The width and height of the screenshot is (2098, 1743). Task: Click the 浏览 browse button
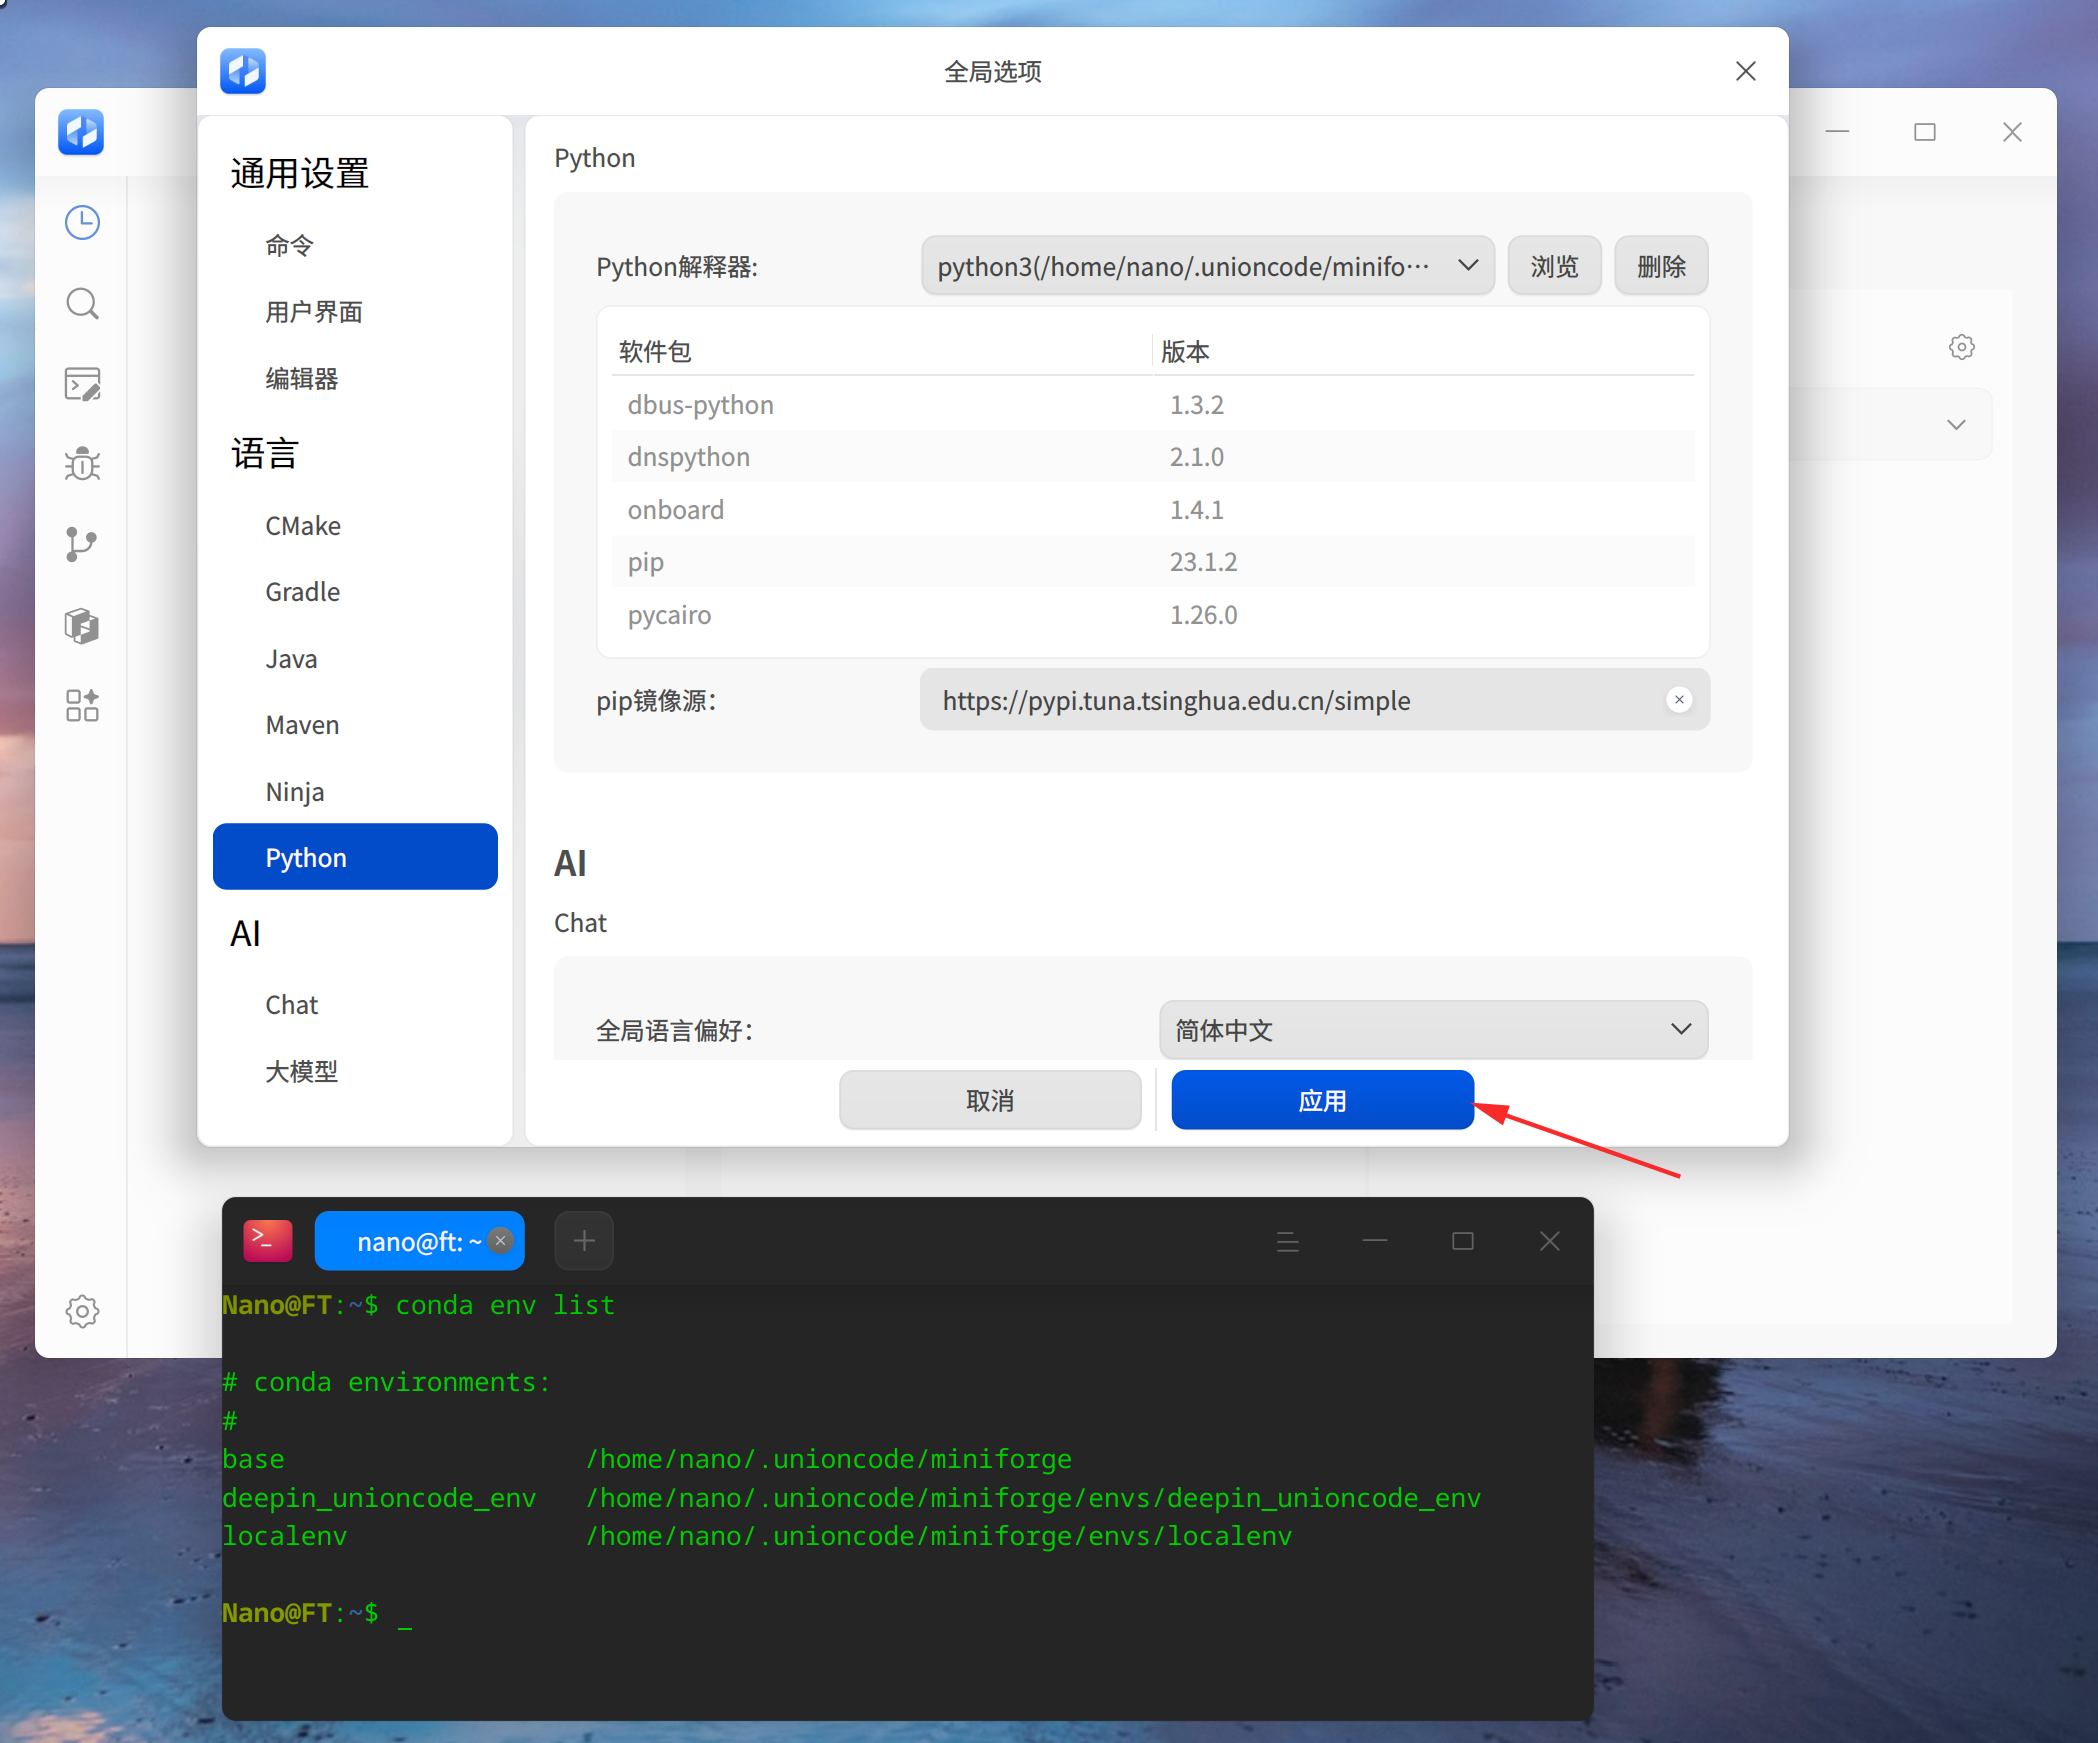pyautogui.click(x=1554, y=266)
